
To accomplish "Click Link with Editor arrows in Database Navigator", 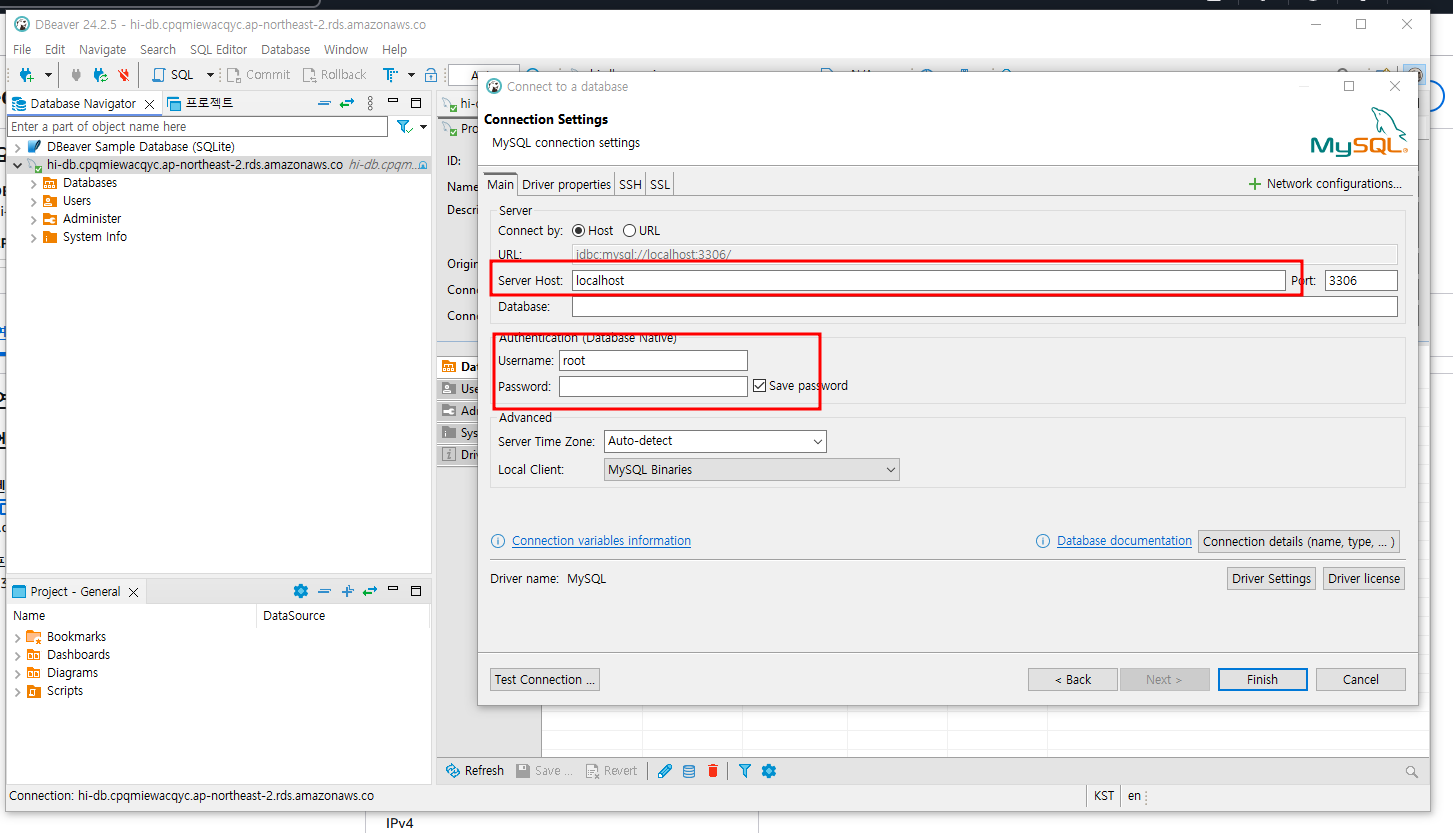I will [347, 103].
